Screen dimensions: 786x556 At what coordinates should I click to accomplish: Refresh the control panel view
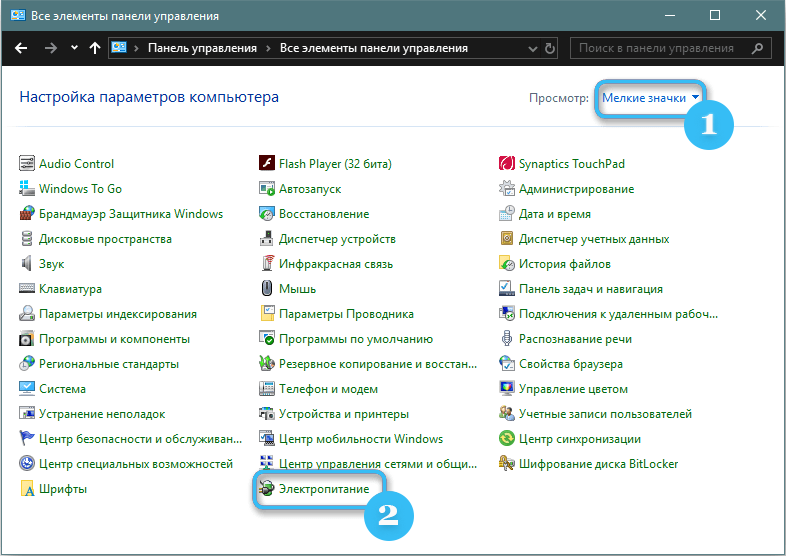coord(550,49)
